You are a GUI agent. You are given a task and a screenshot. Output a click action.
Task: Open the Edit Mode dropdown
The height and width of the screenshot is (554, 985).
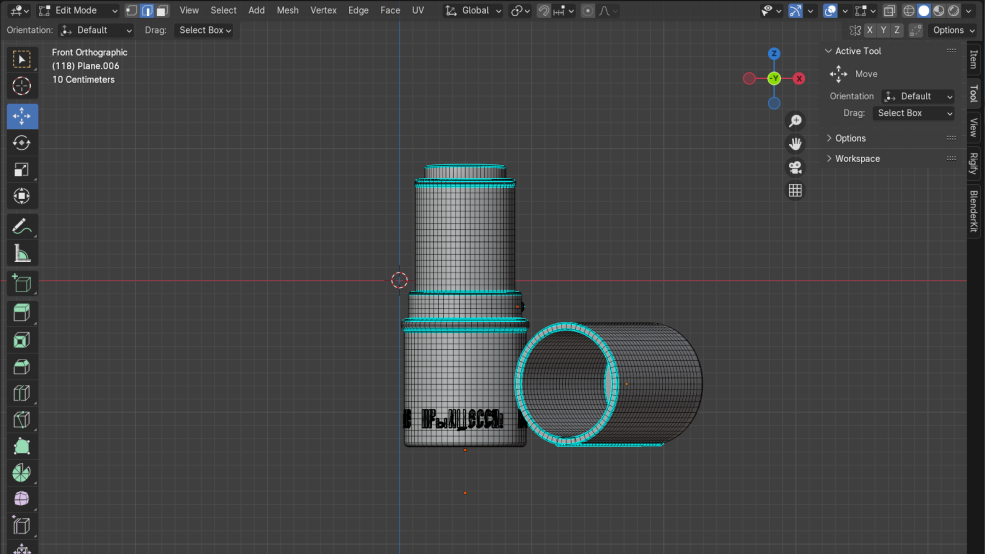[x=78, y=10]
